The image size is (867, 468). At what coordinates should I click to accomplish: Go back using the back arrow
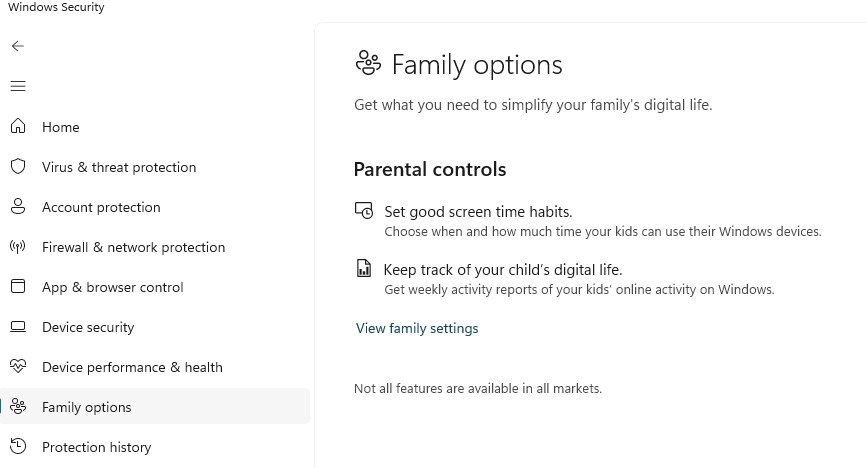tap(18, 46)
